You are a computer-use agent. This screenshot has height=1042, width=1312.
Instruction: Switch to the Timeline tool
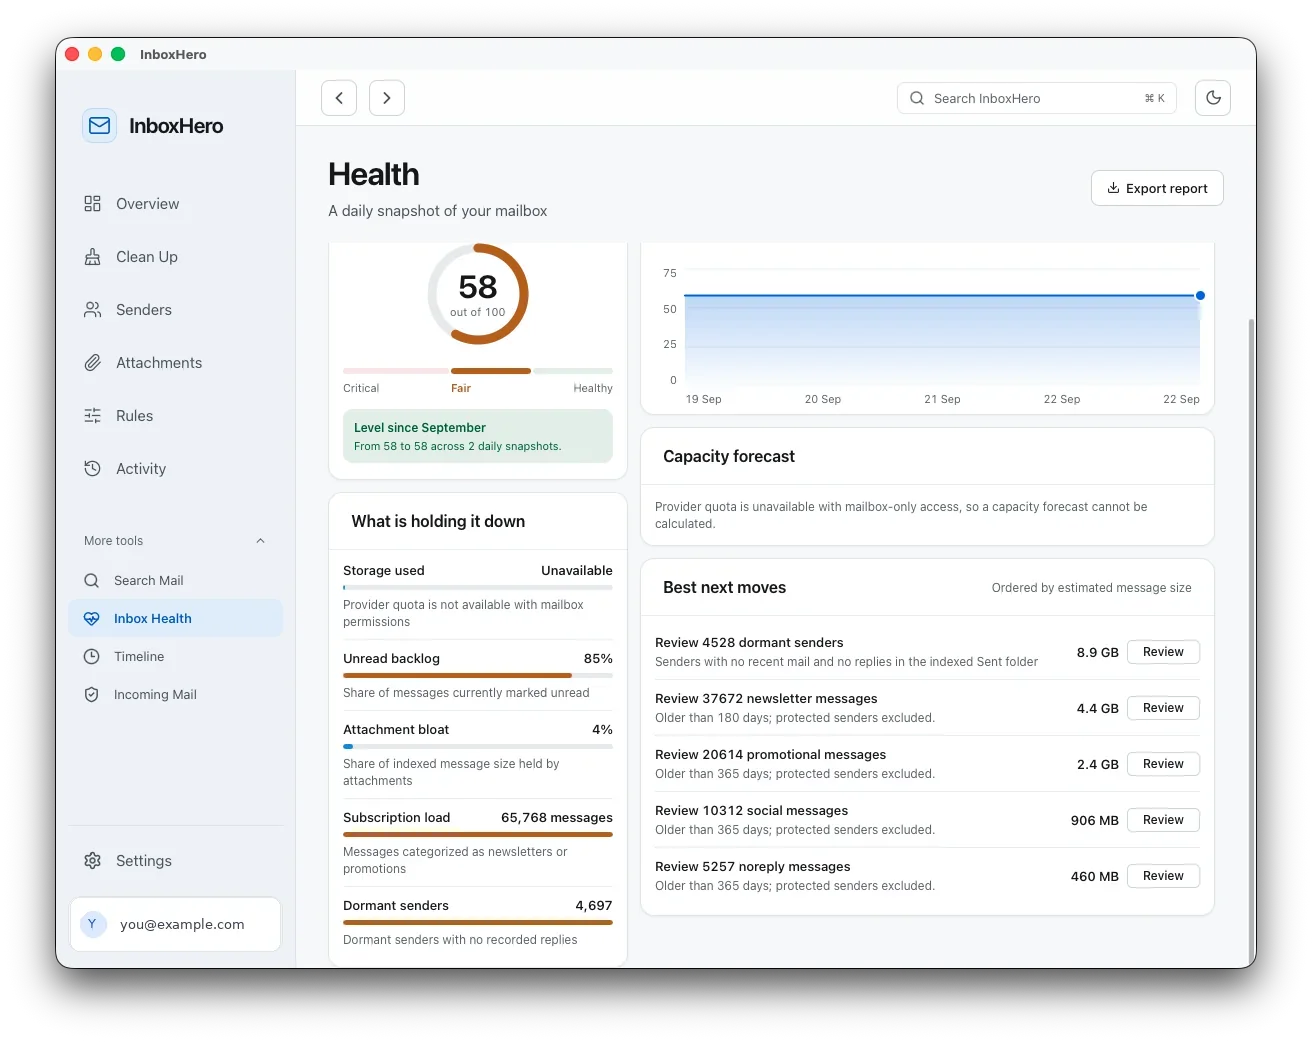(x=176, y=657)
